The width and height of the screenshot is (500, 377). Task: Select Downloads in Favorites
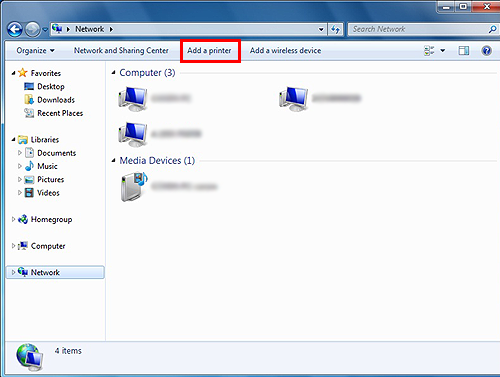pos(56,100)
